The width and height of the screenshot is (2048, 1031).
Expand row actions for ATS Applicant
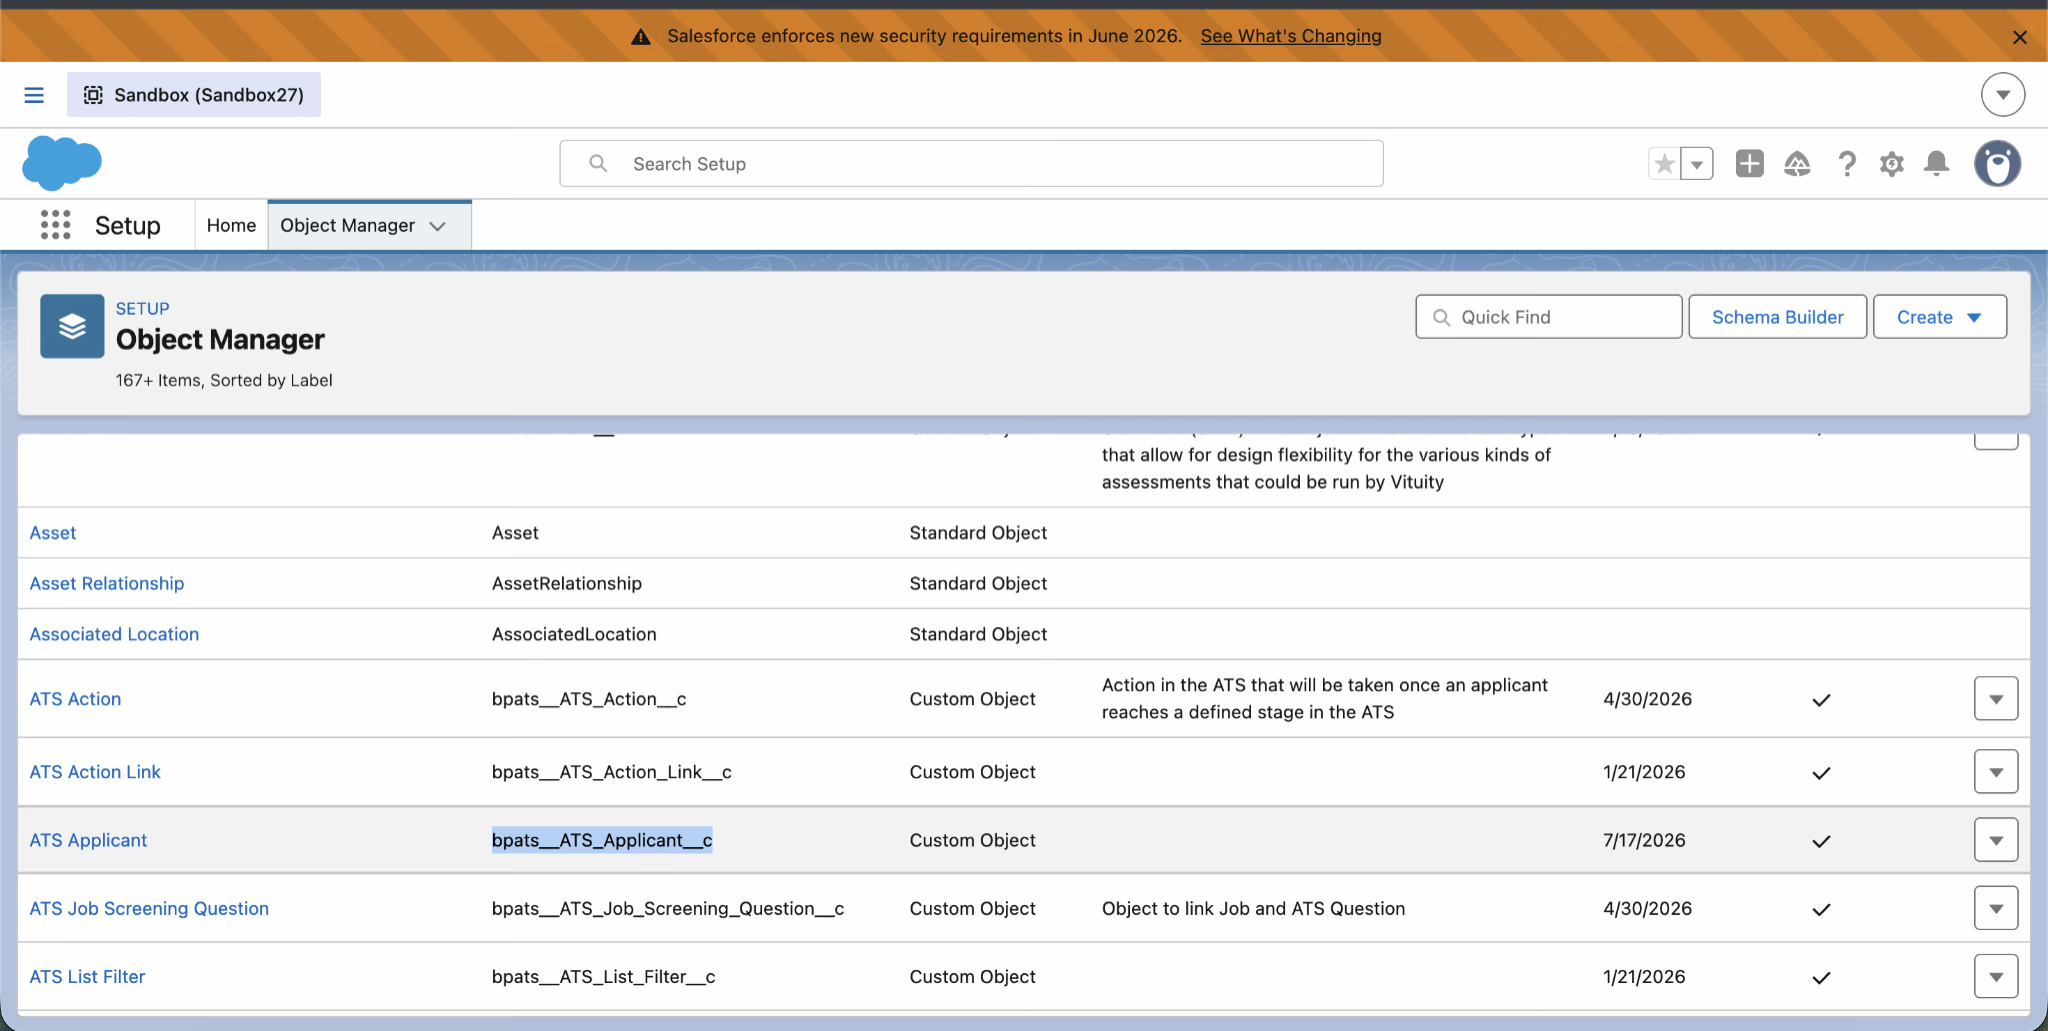1996,840
